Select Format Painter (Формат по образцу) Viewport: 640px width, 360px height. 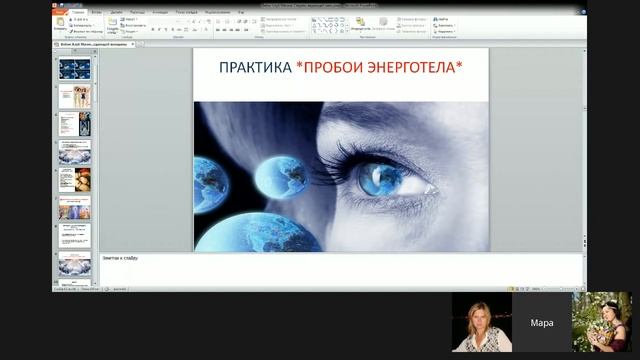click(86, 31)
